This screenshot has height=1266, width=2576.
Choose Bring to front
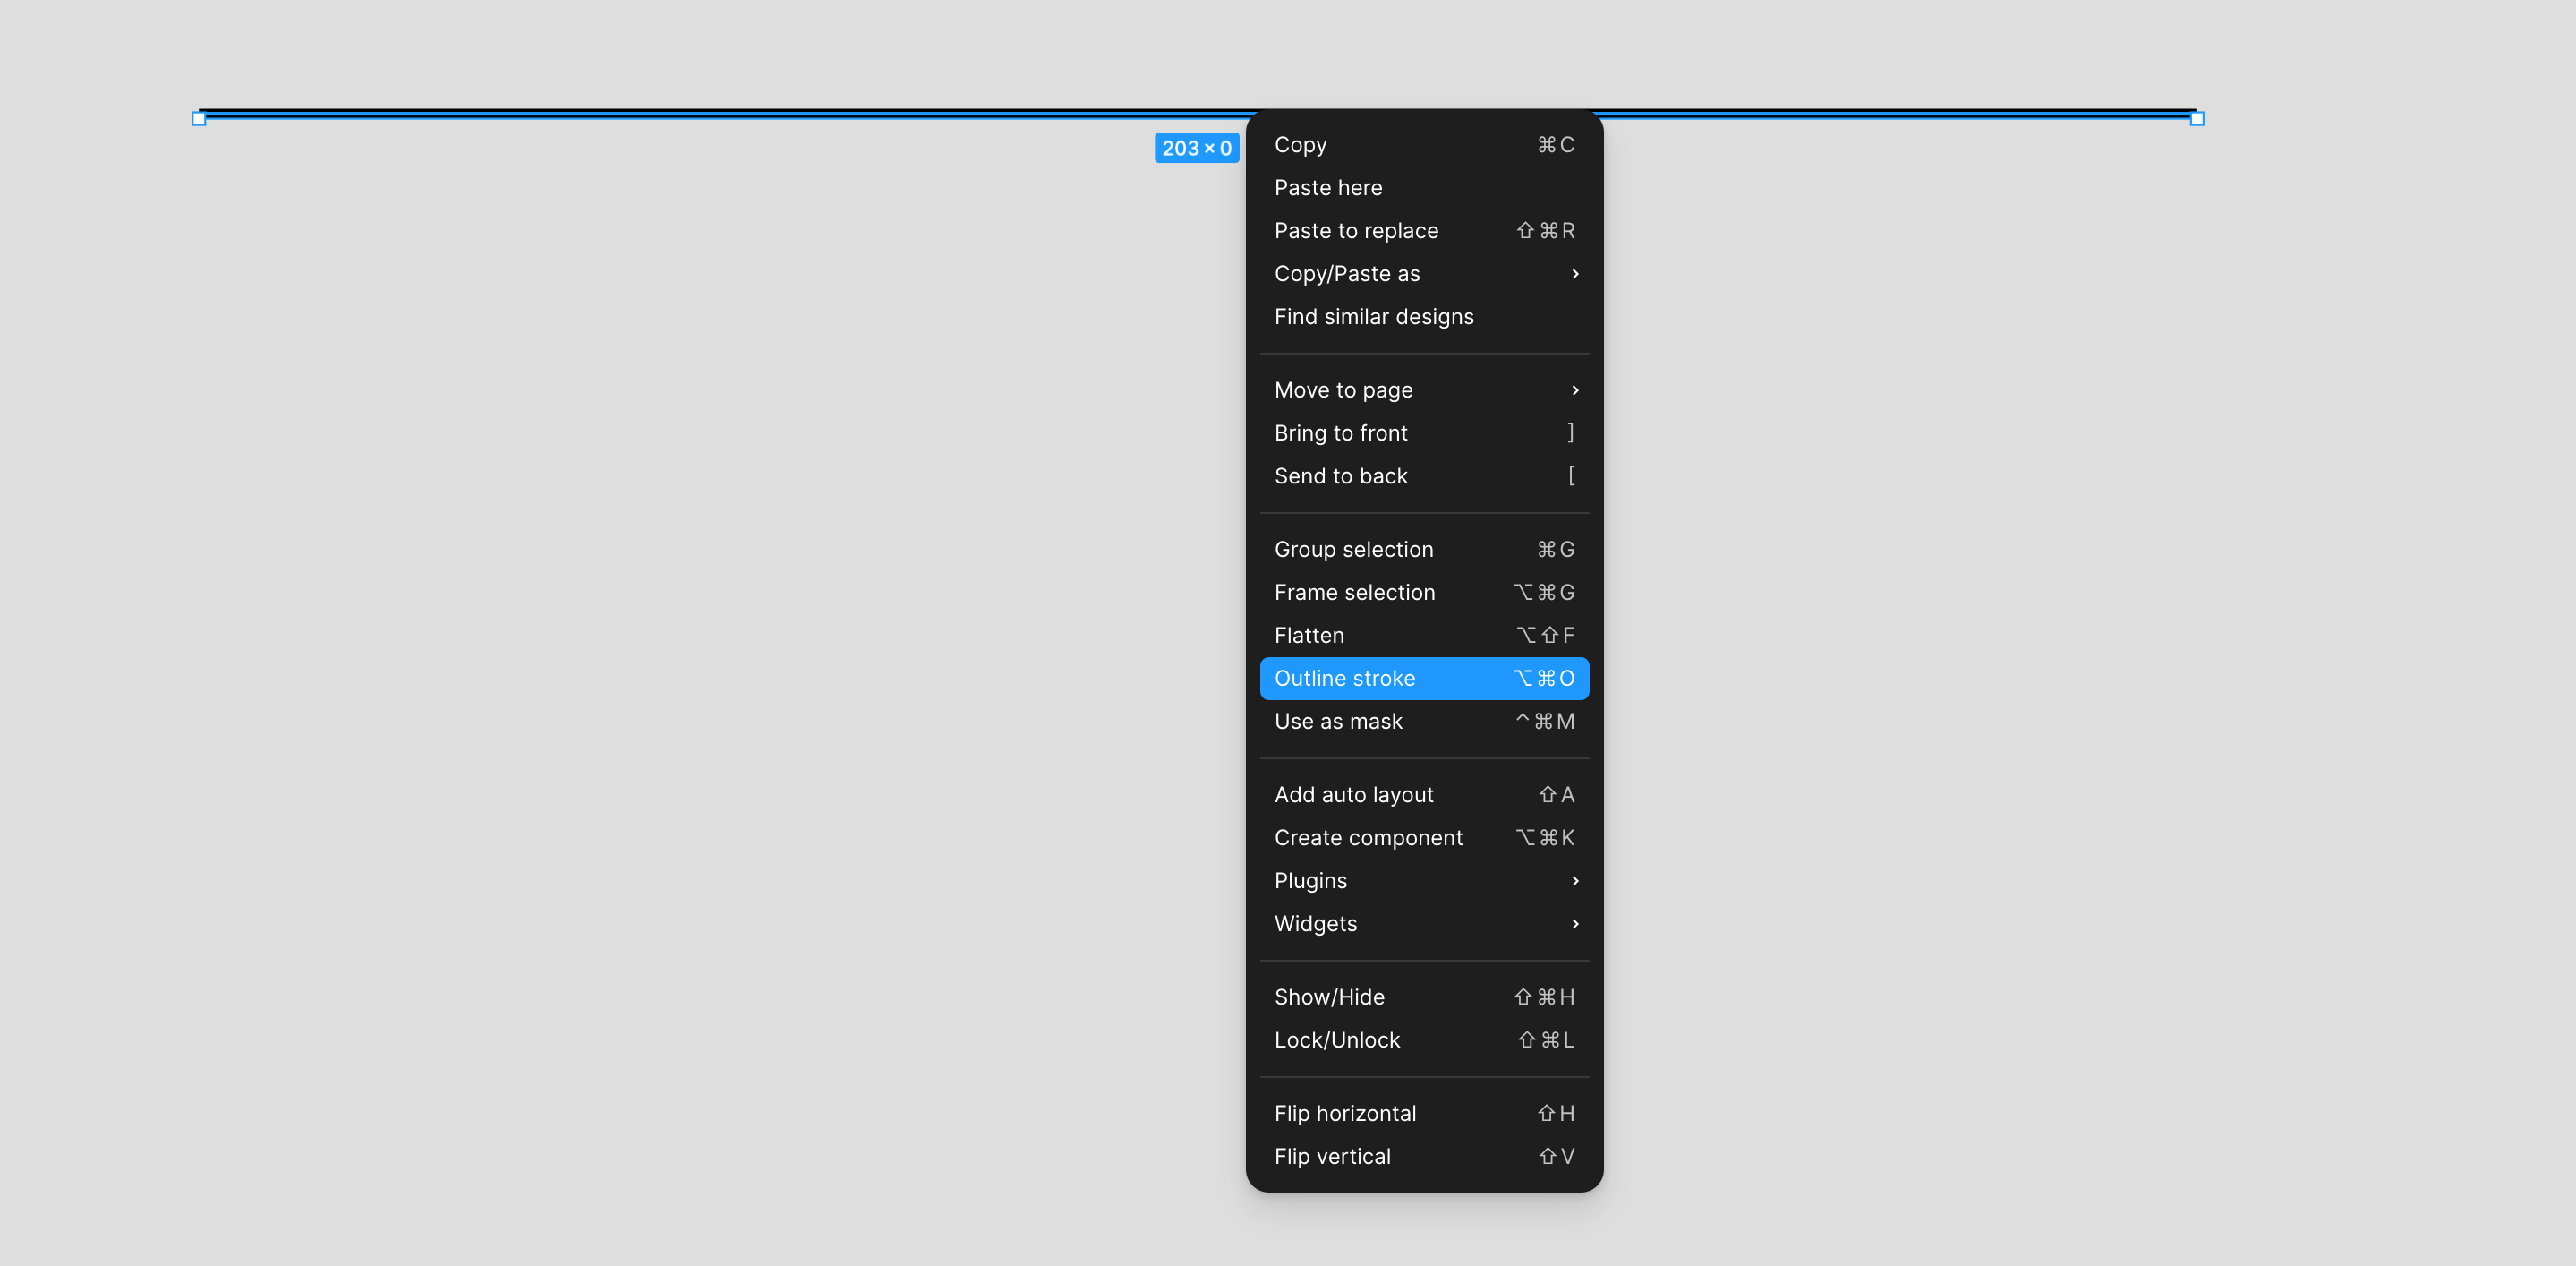point(1424,433)
